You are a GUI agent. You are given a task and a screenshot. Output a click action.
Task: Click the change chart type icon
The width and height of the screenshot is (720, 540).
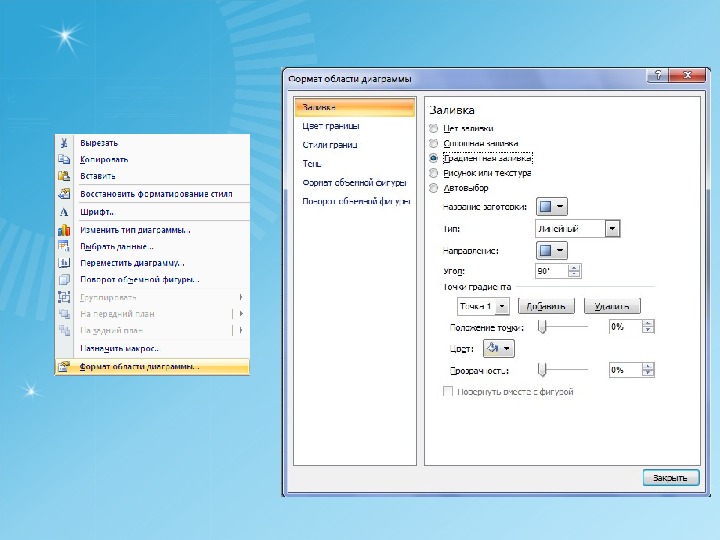pos(64,230)
